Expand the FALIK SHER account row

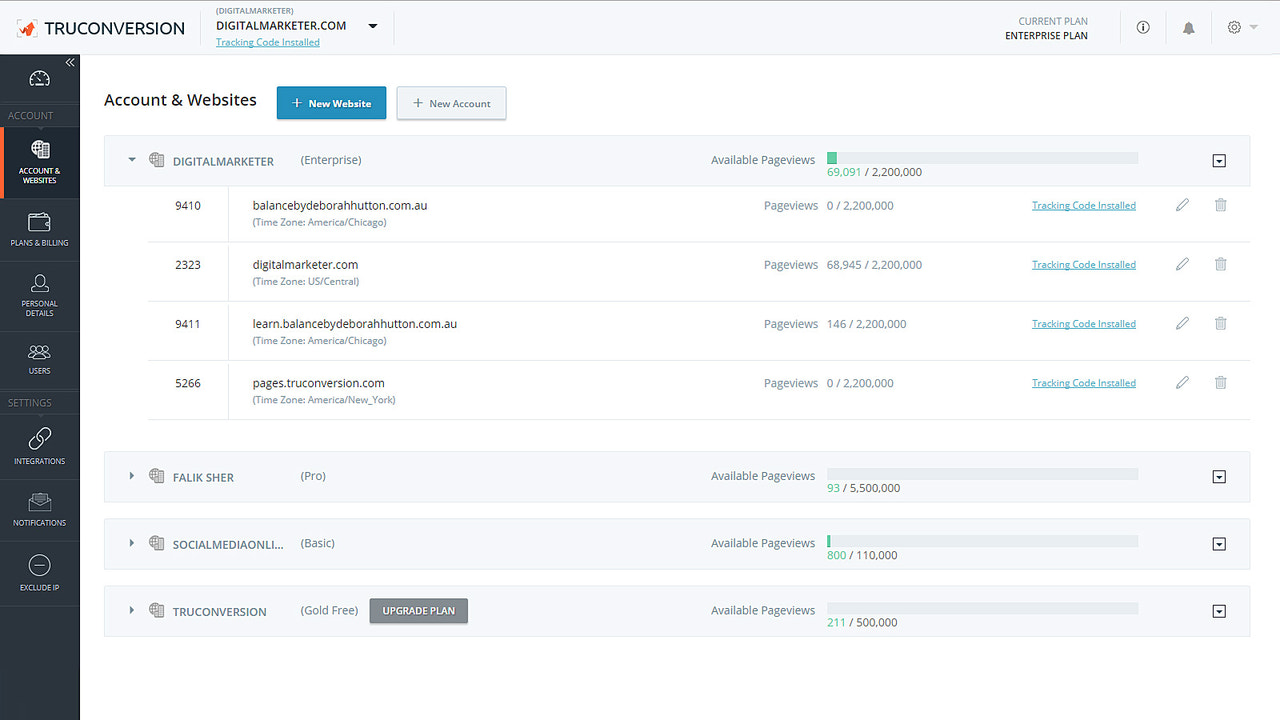click(131, 476)
